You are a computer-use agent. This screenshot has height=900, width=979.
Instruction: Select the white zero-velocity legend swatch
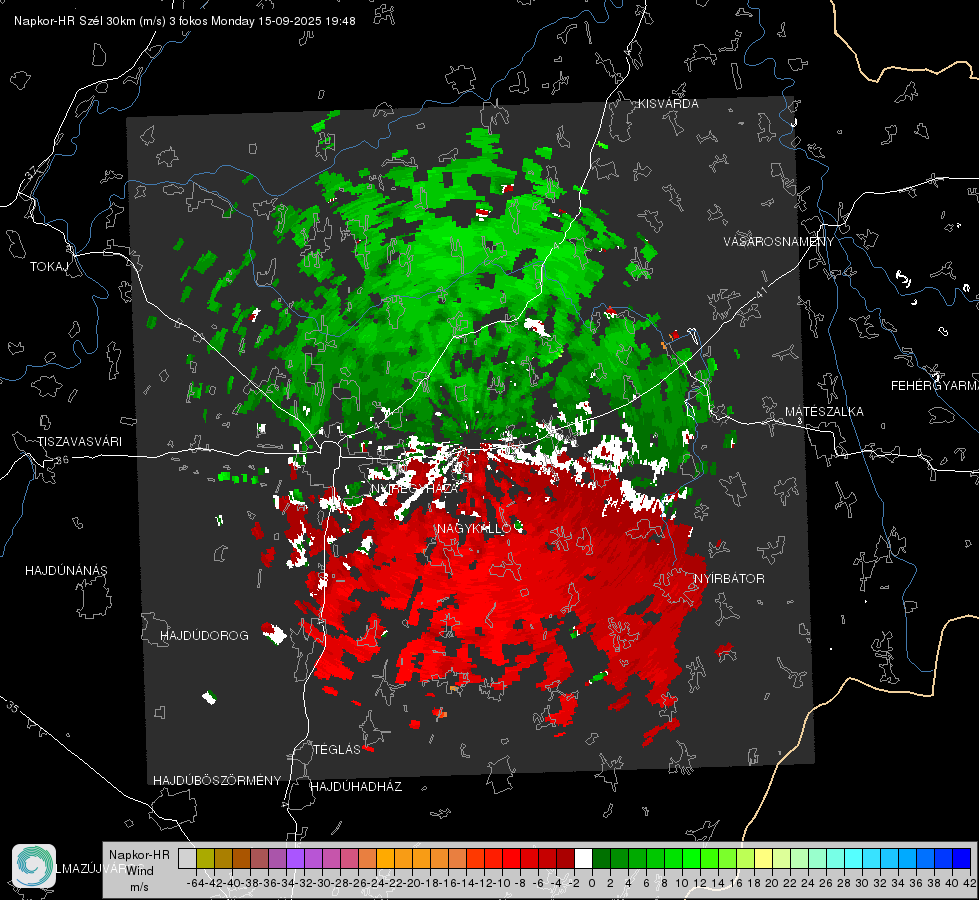[x=583, y=858]
